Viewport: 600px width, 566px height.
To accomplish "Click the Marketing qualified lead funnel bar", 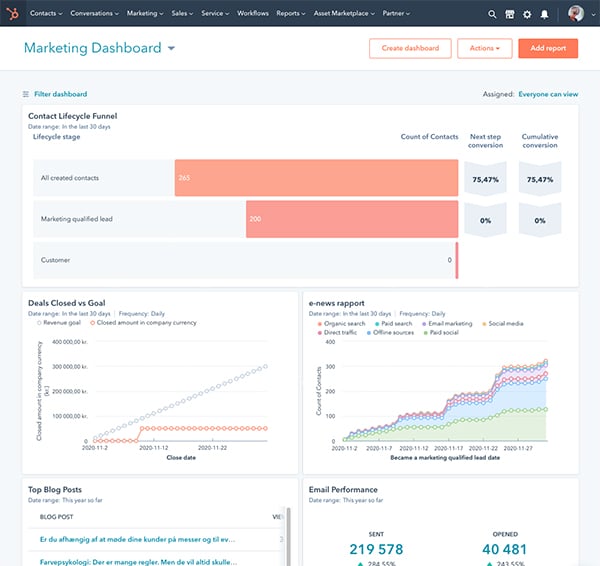I will (352, 219).
